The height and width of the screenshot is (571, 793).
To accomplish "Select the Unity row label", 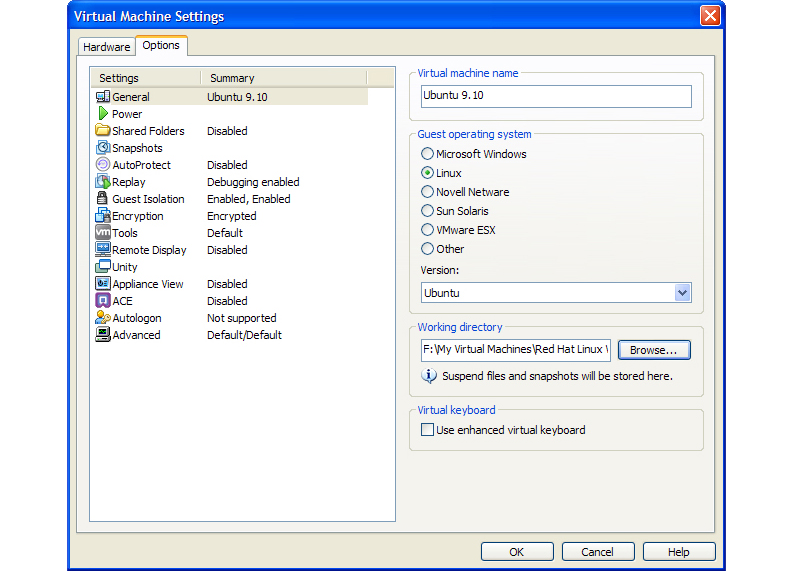I will pyautogui.click(x=124, y=267).
